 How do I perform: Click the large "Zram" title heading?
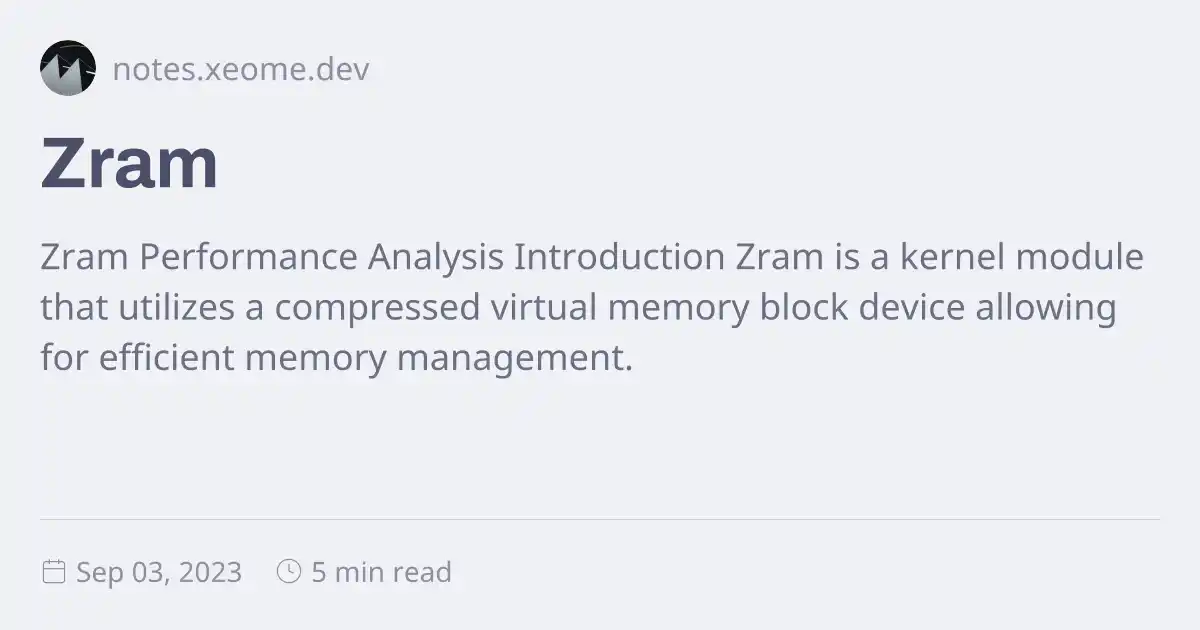pos(129,164)
